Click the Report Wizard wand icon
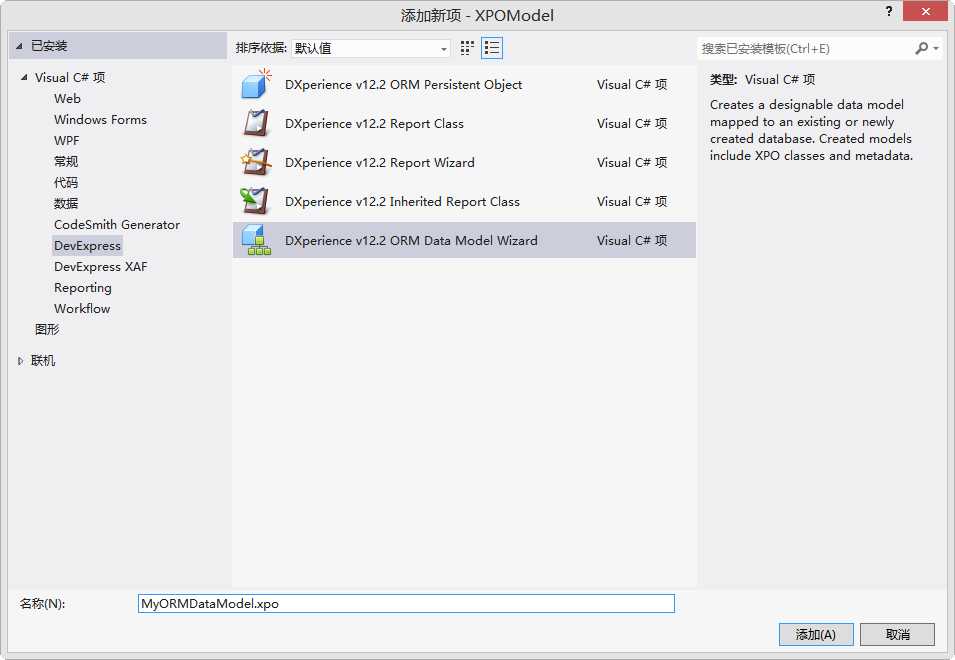The width and height of the screenshot is (955, 660). pyautogui.click(x=256, y=162)
